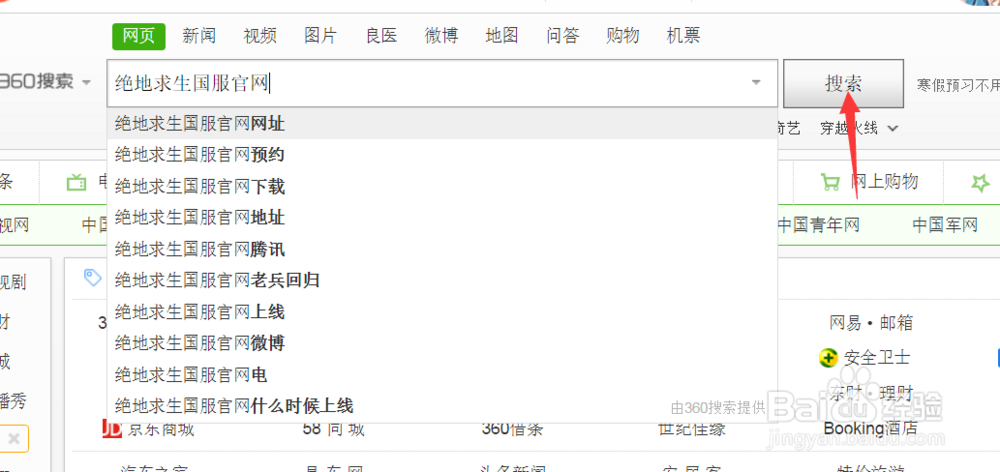Choose suggestion 绝地求生国服官网网址

pyautogui.click(x=442, y=124)
